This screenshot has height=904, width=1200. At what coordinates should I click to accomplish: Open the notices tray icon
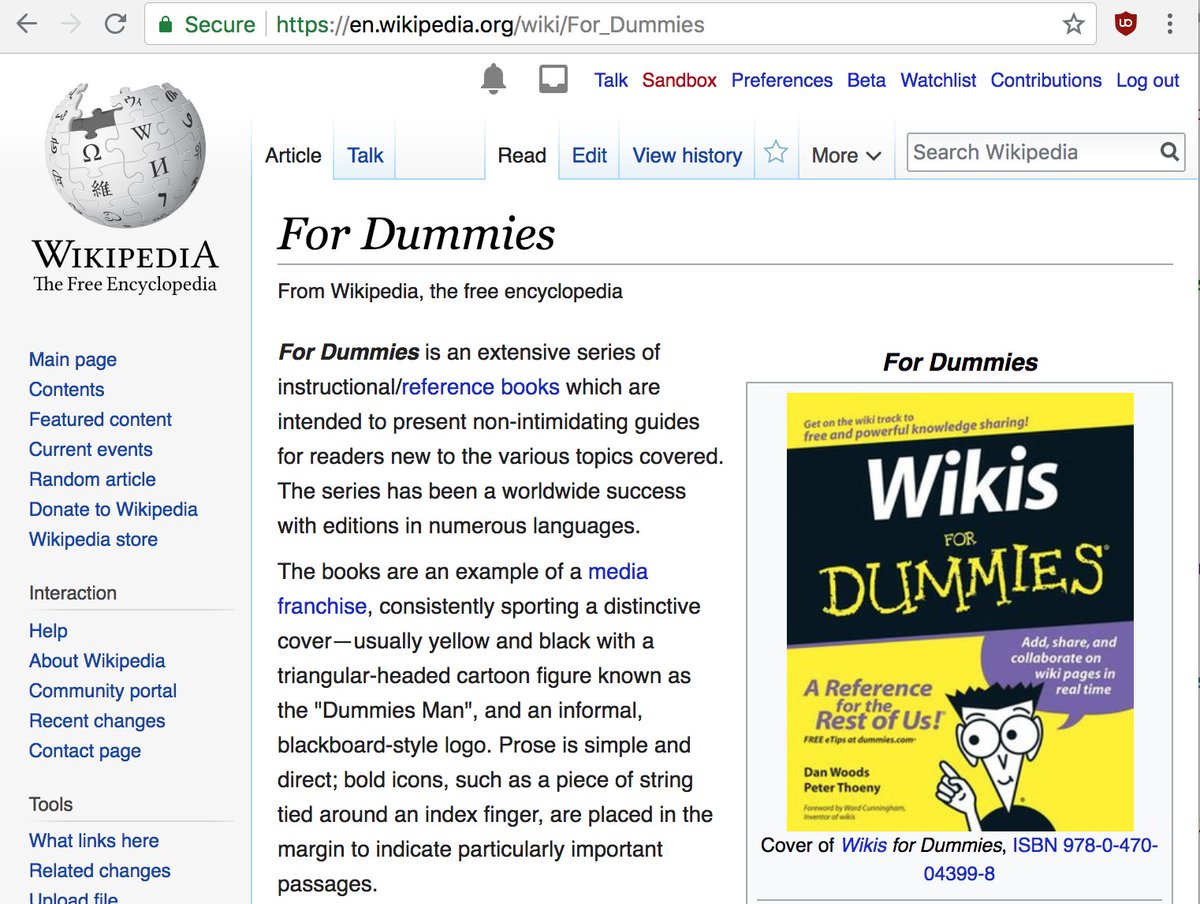[x=552, y=80]
